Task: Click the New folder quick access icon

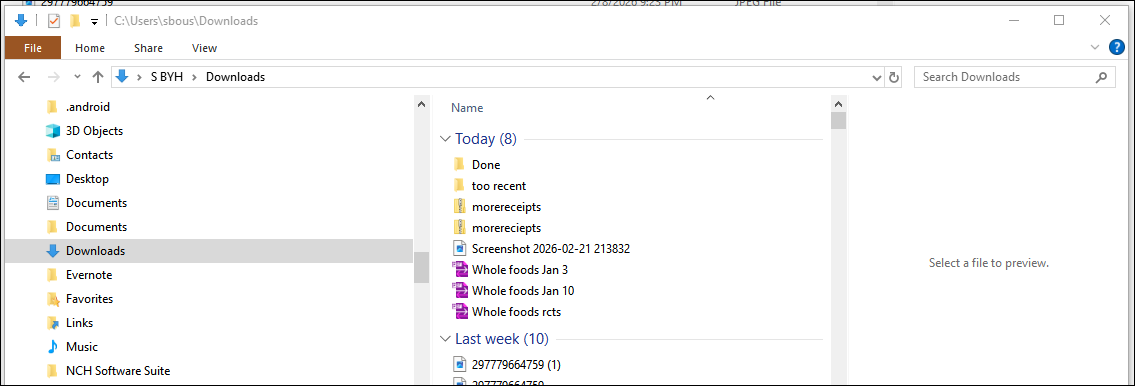Action: pyautogui.click(x=74, y=21)
